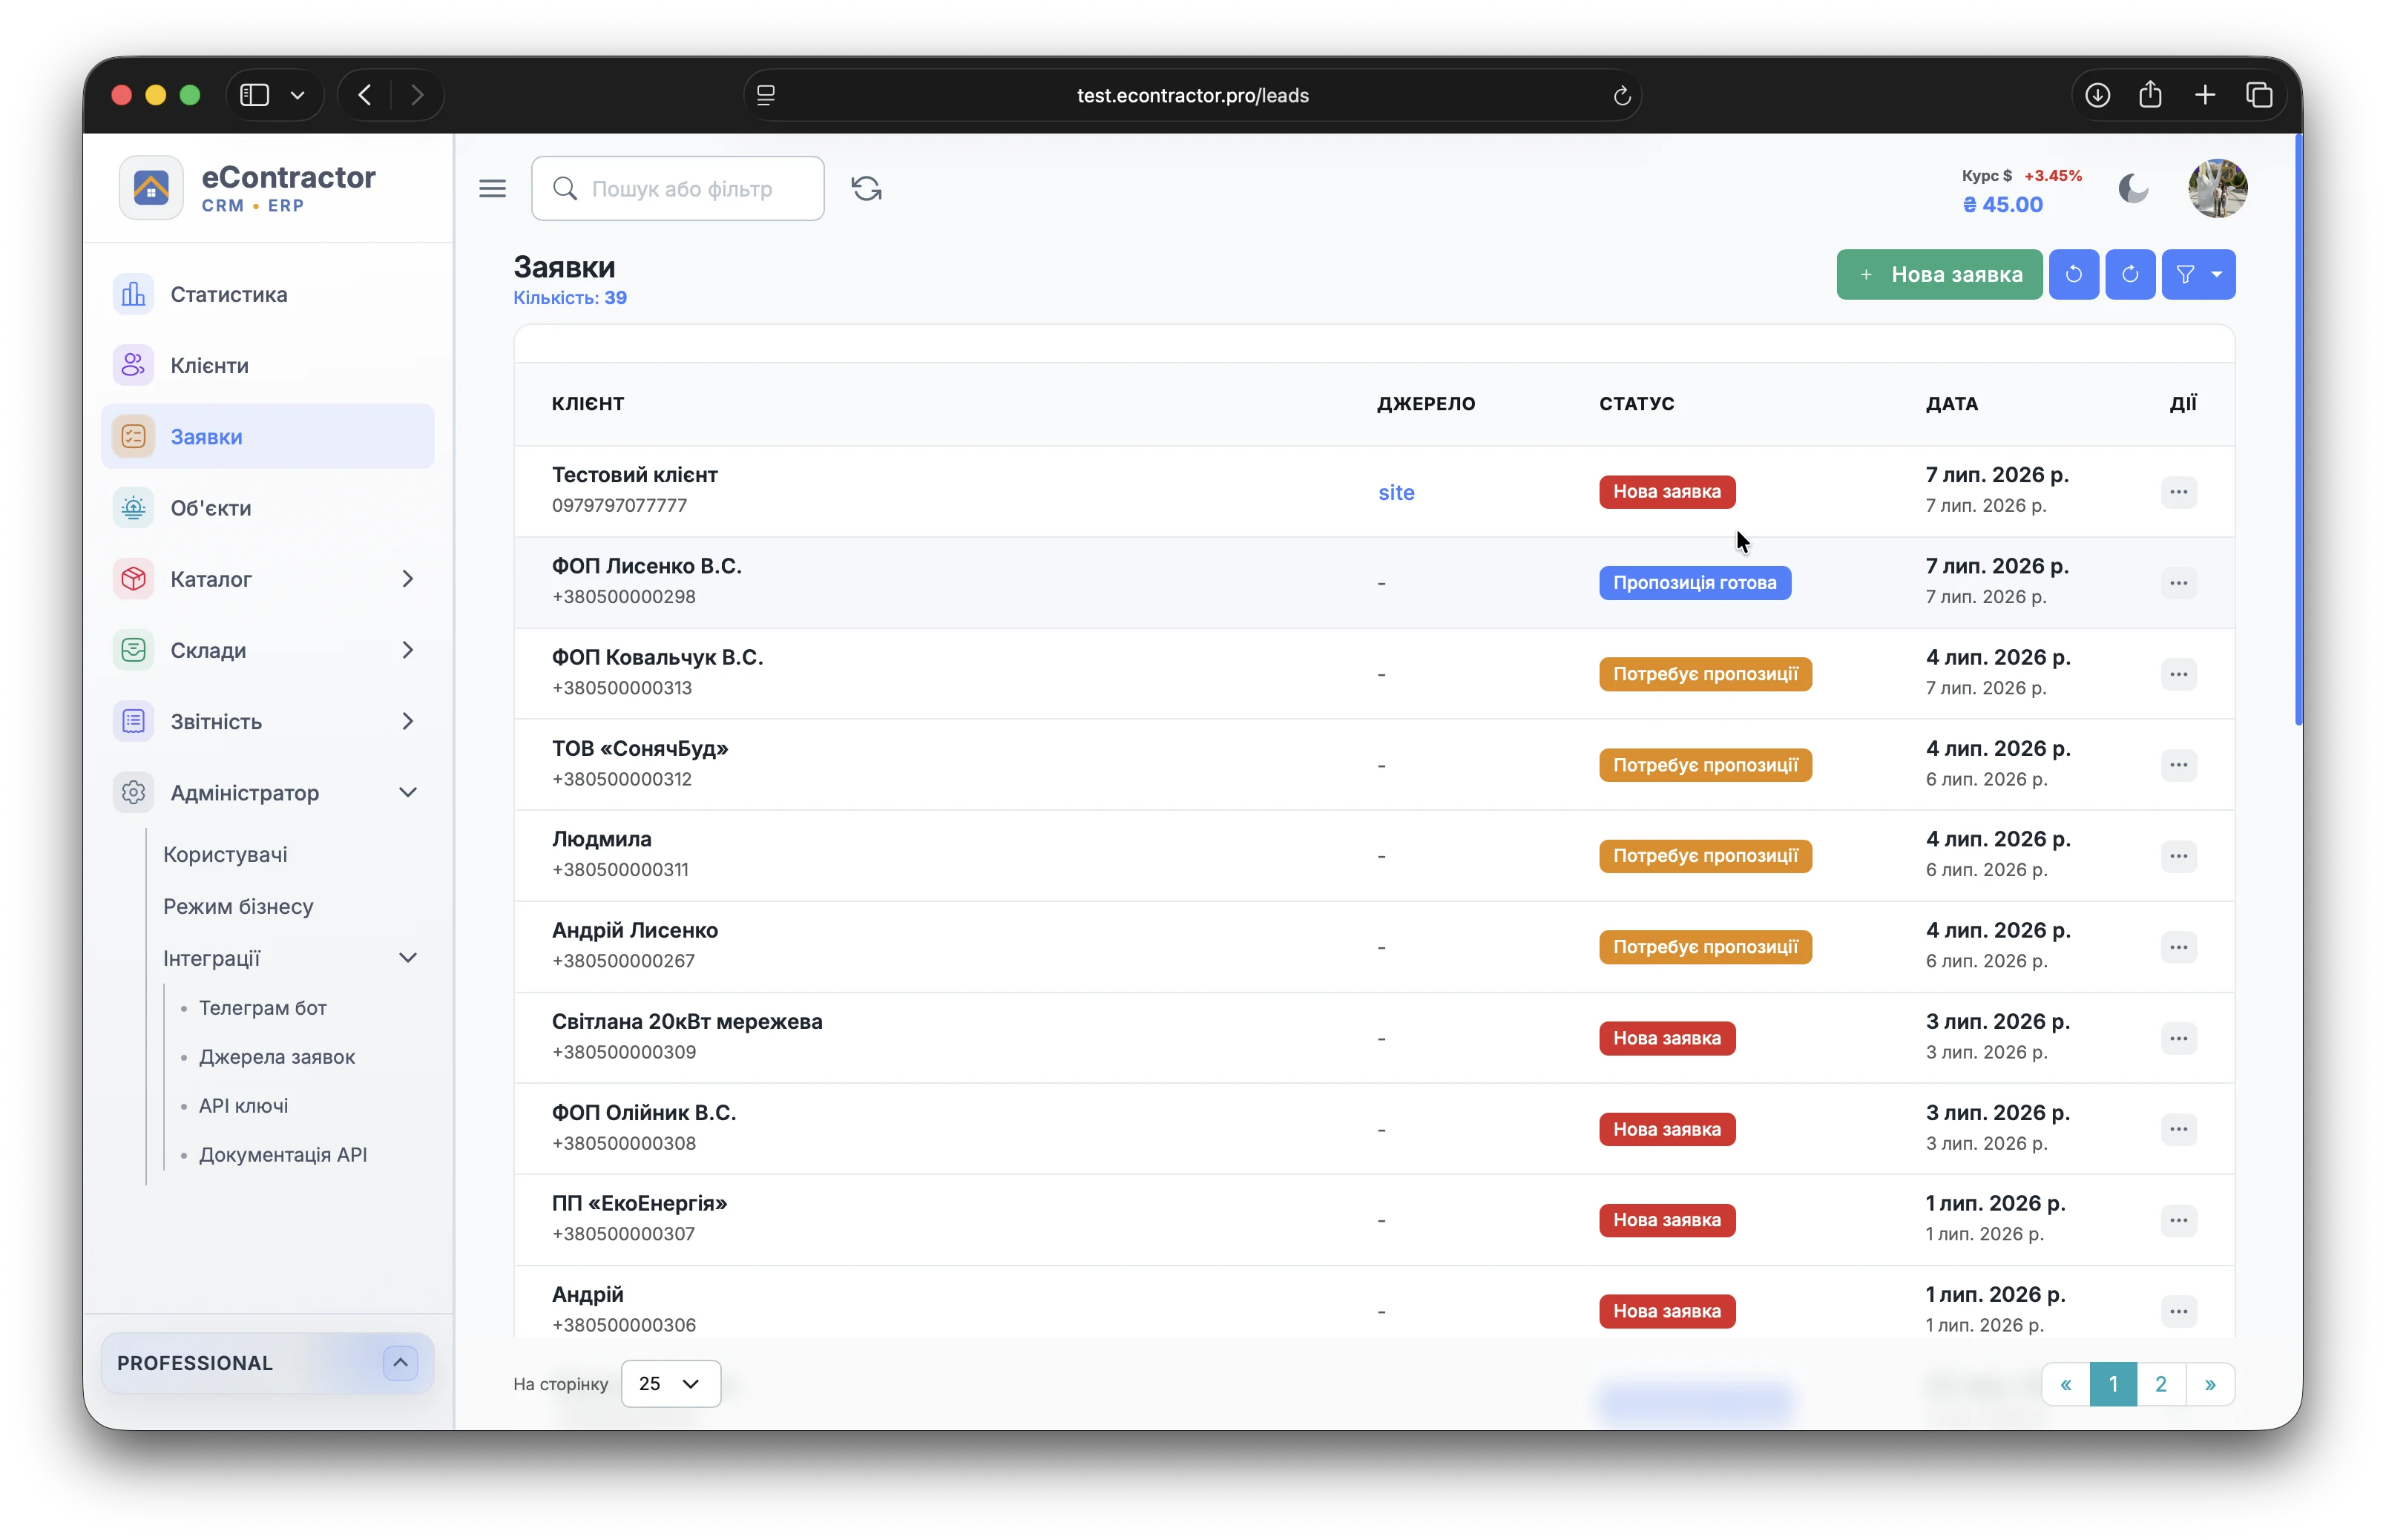2386x1540 pixels.
Task: Open actions menu for ПП «ЕкоЕнергія»
Action: [x=2178, y=1219]
